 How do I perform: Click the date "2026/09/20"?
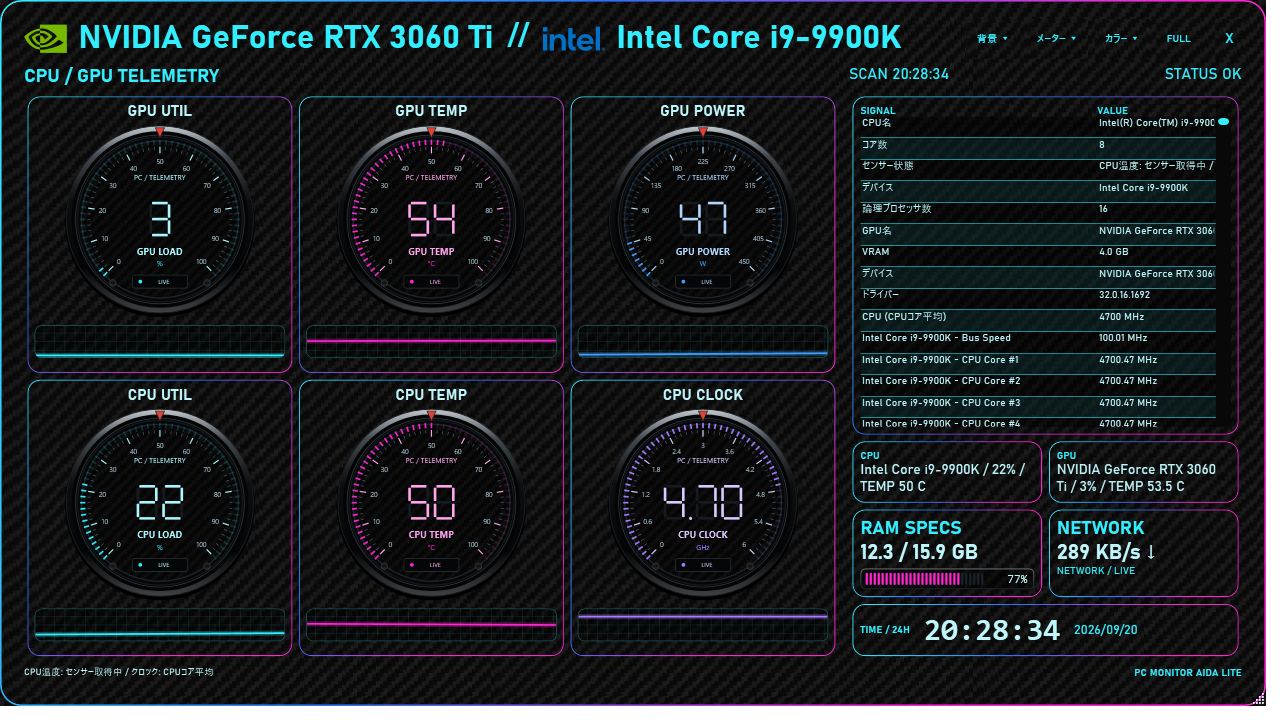1107,630
